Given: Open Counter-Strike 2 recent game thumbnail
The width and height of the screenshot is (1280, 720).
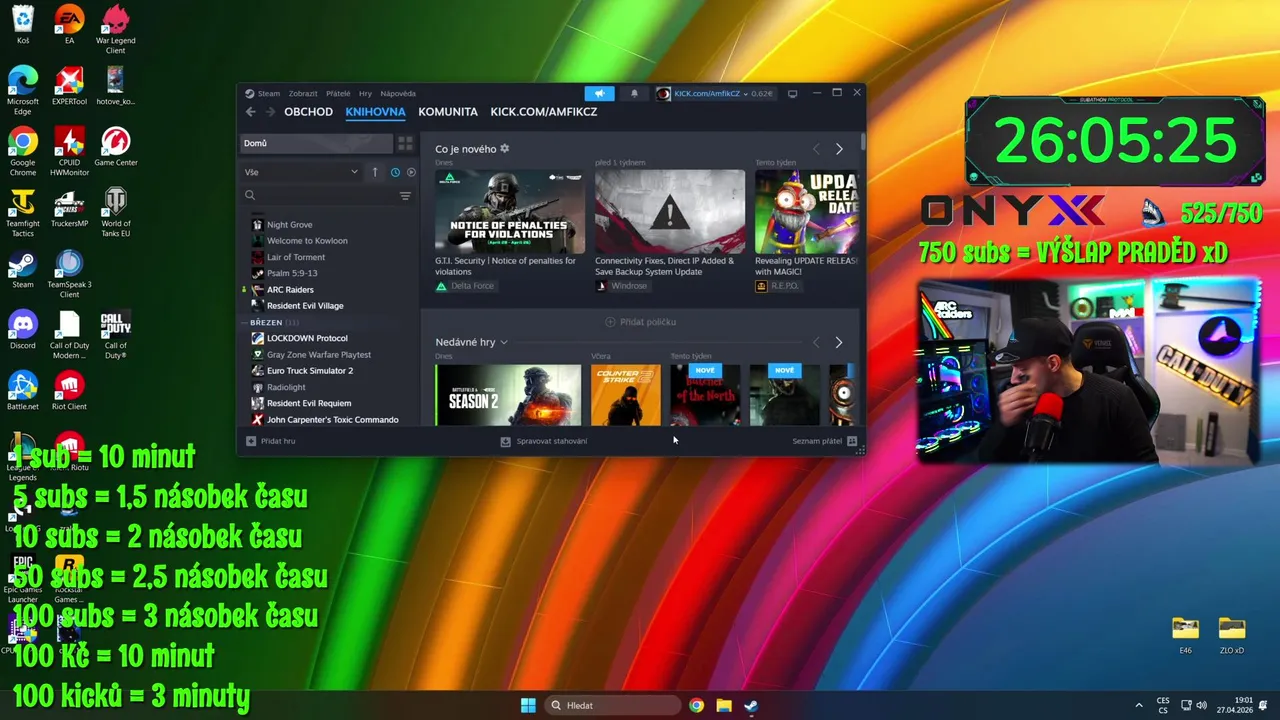Looking at the screenshot, I should [x=626, y=395].
